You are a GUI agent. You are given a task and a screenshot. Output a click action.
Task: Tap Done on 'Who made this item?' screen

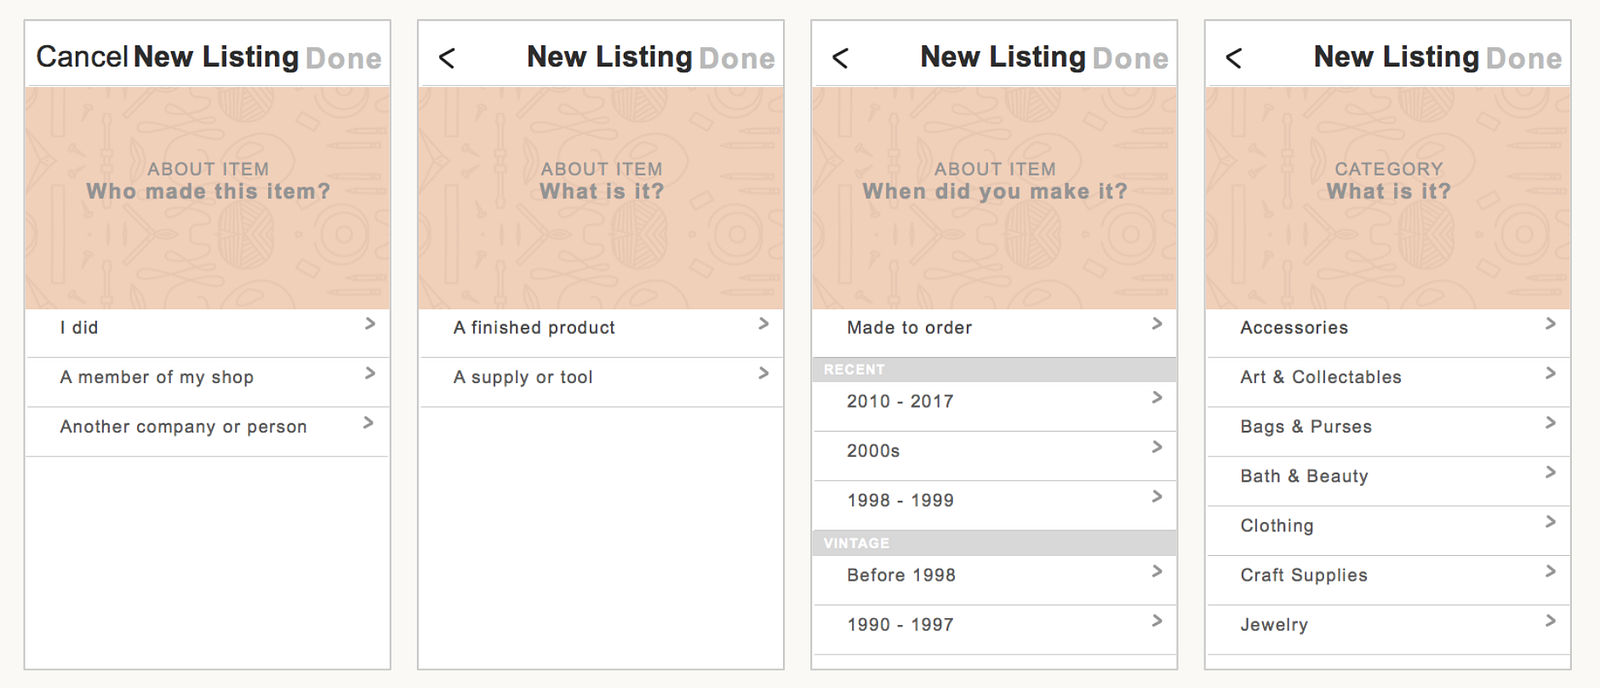point(343,59)
